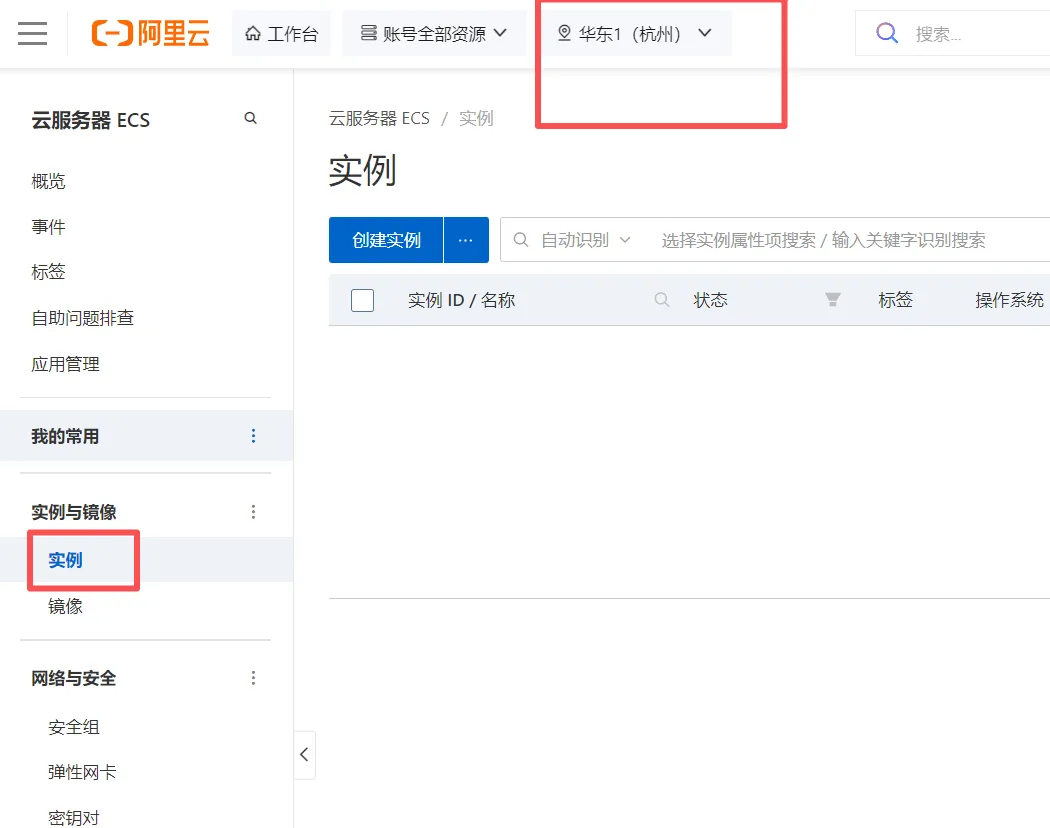
Task: Click the 网络与安全 section header
Action: 74,678
